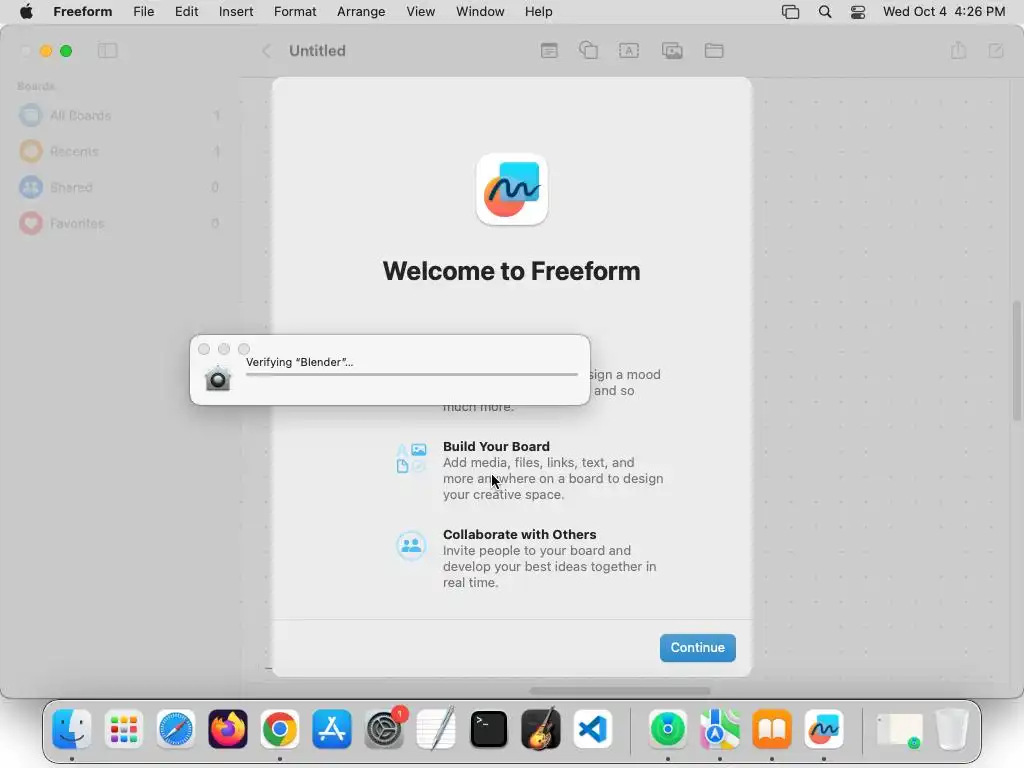Click the Verifying Blender progress bar

pos(411,375)
